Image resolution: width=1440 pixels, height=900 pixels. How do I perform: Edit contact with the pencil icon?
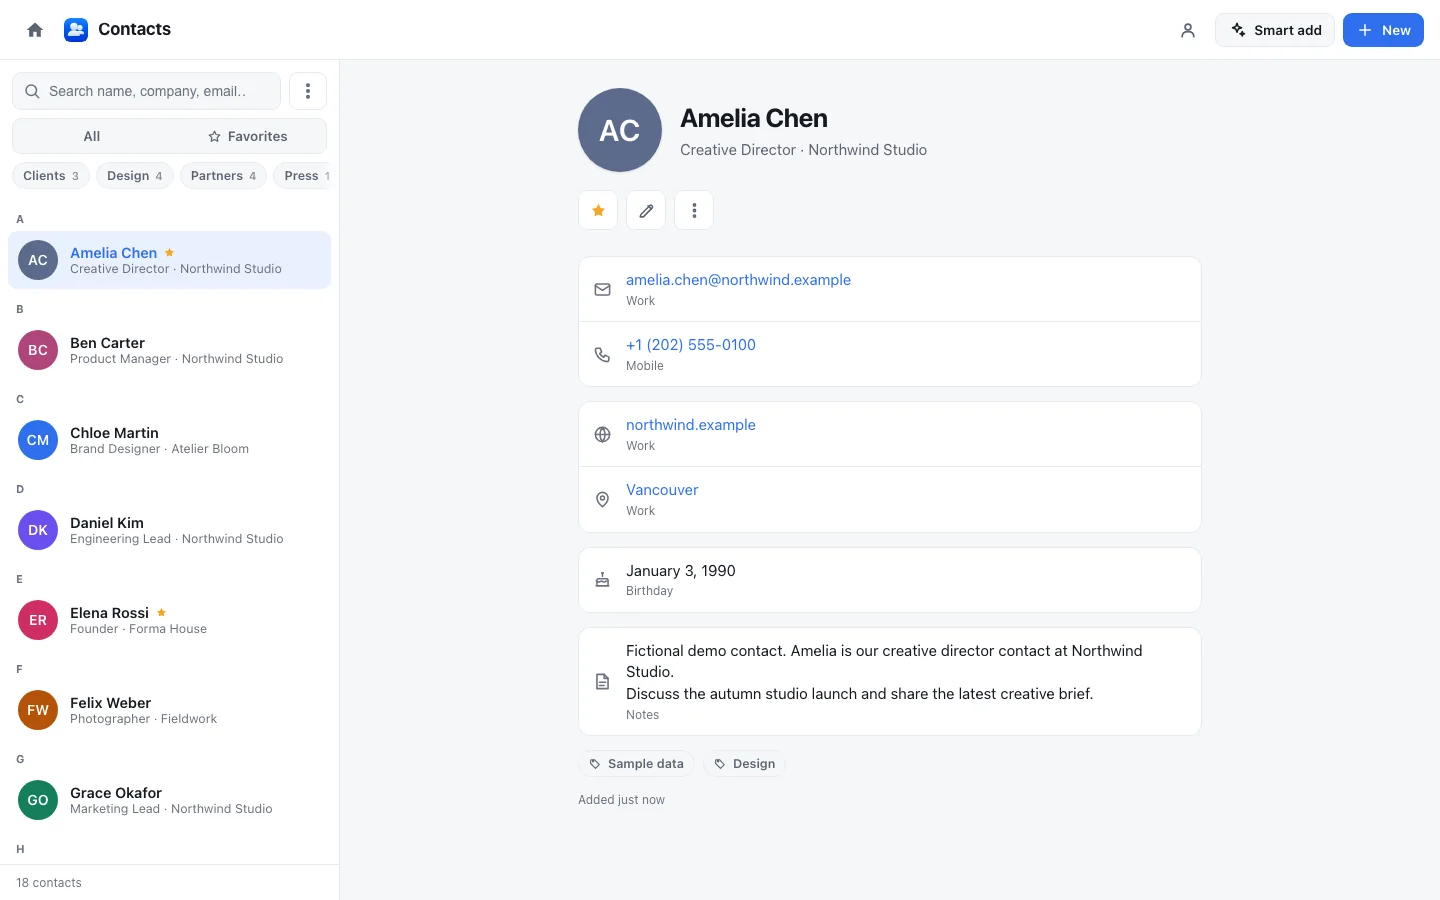[646, 210]
